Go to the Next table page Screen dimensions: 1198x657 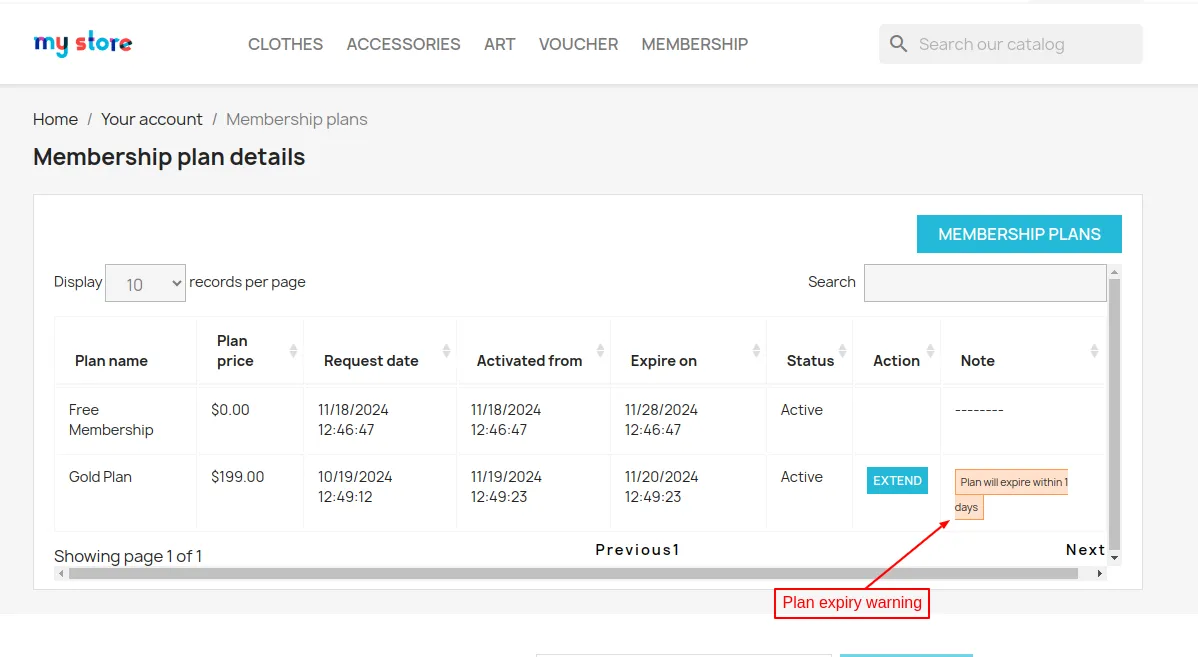pyautogui.click(x=1084, y=550)
